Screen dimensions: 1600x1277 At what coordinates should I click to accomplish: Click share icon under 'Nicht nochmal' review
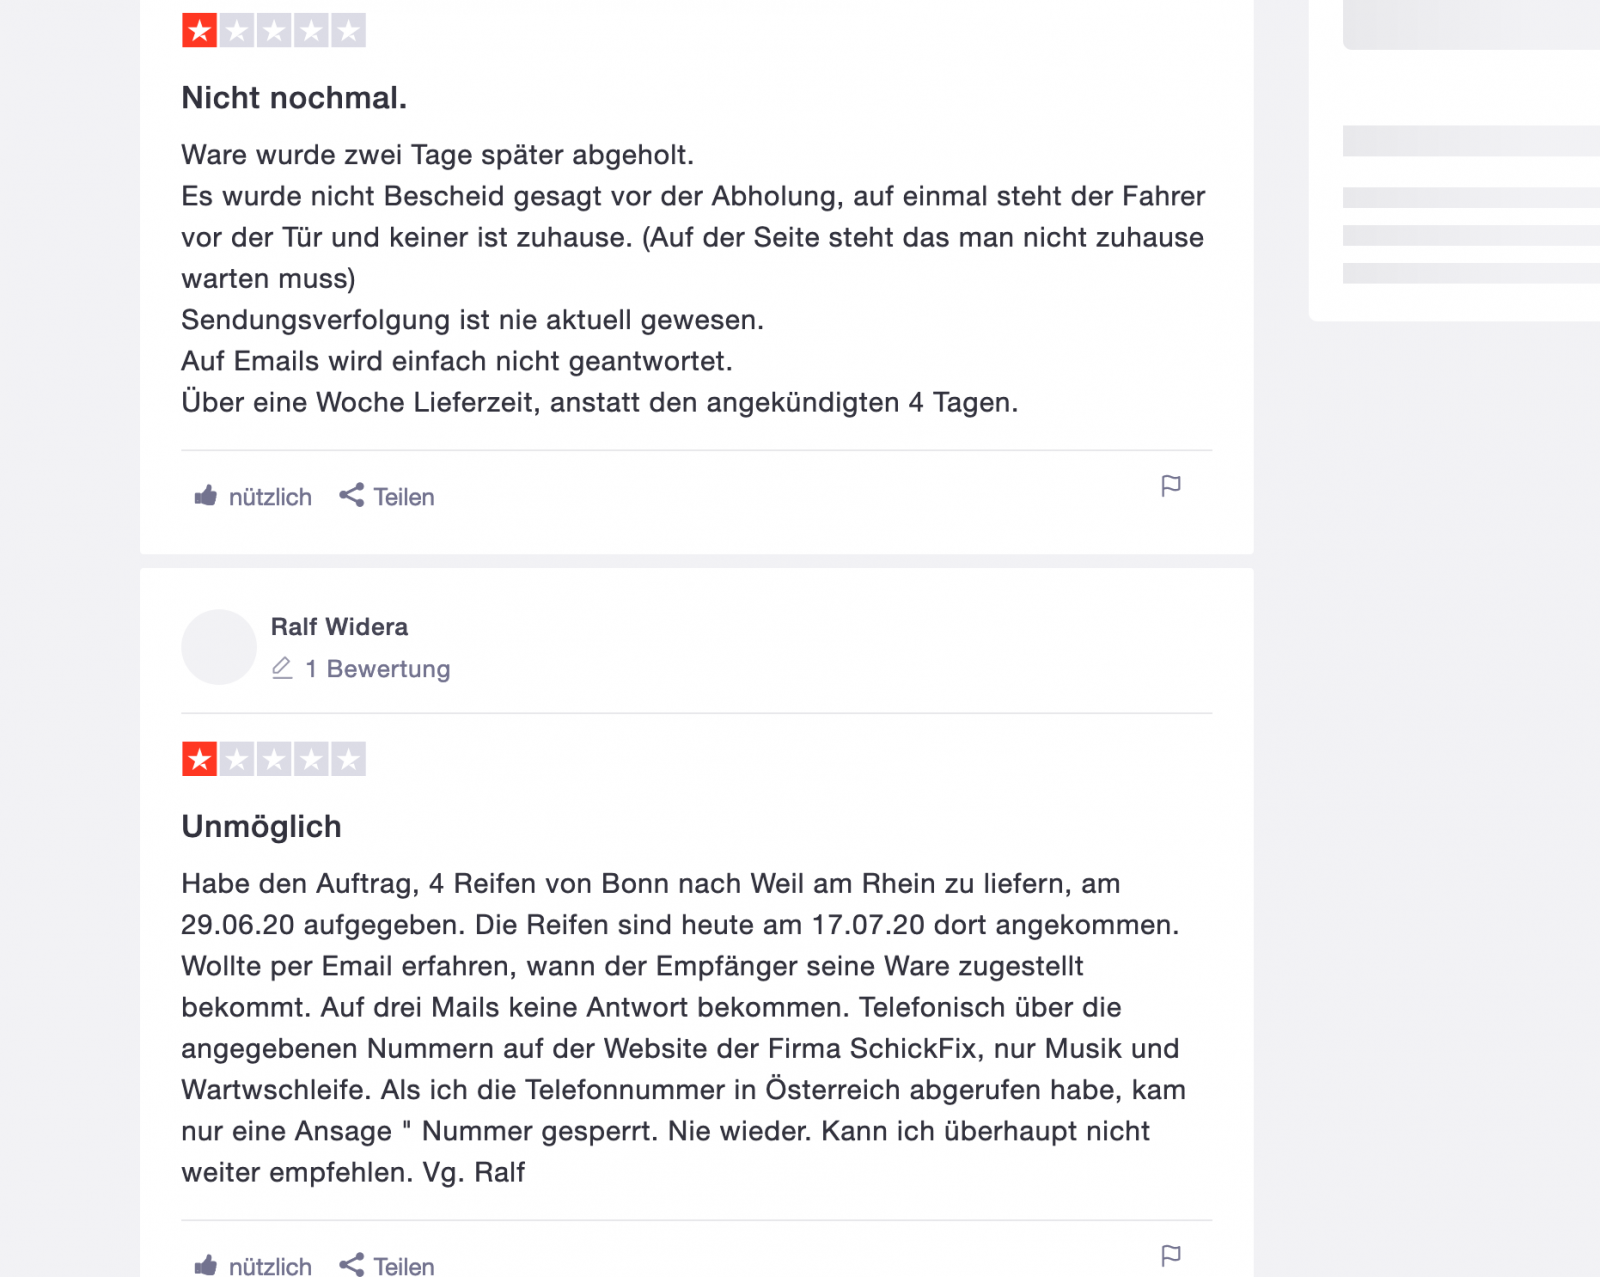tap(351, 495)
